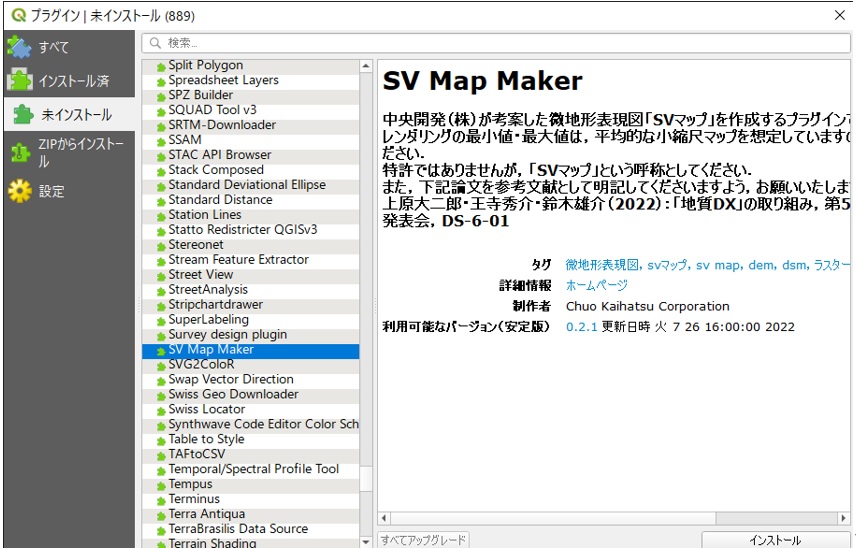Switch to インストール済 tab

[69, 81]
